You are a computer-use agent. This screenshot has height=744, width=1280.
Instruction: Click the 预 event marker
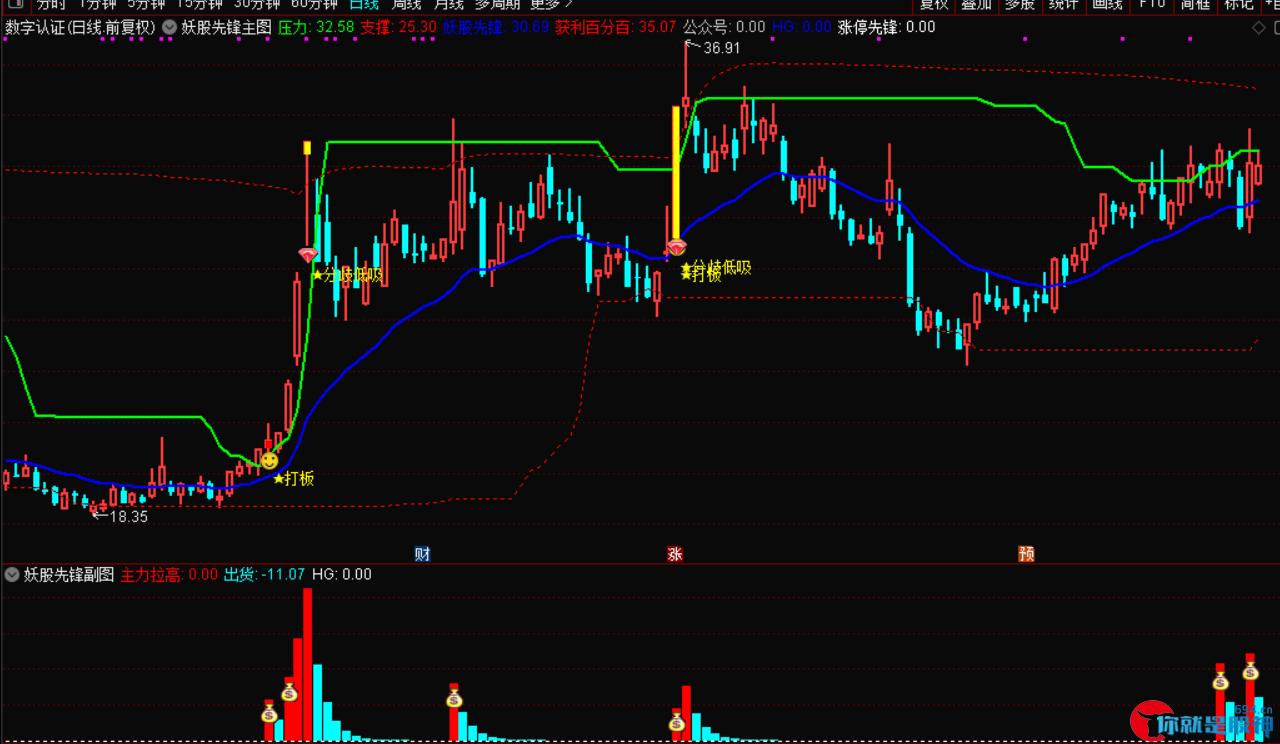tap(1026, 554)
